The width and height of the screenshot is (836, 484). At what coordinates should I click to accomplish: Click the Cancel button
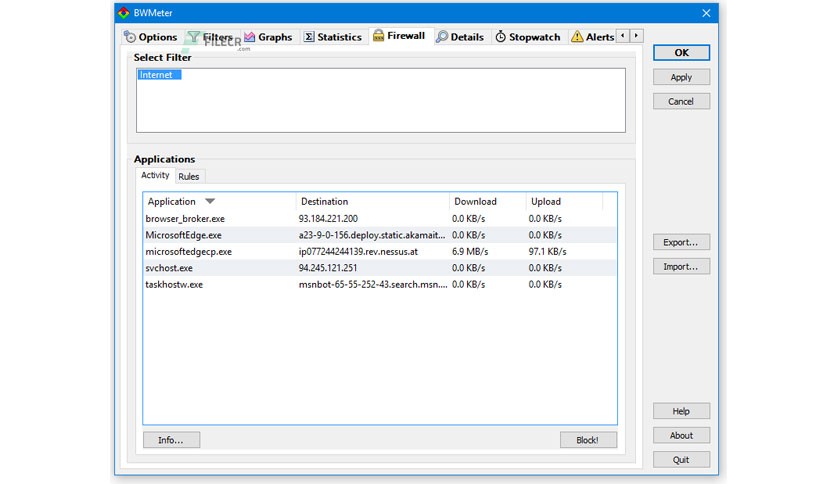click(x=681, y=101)
